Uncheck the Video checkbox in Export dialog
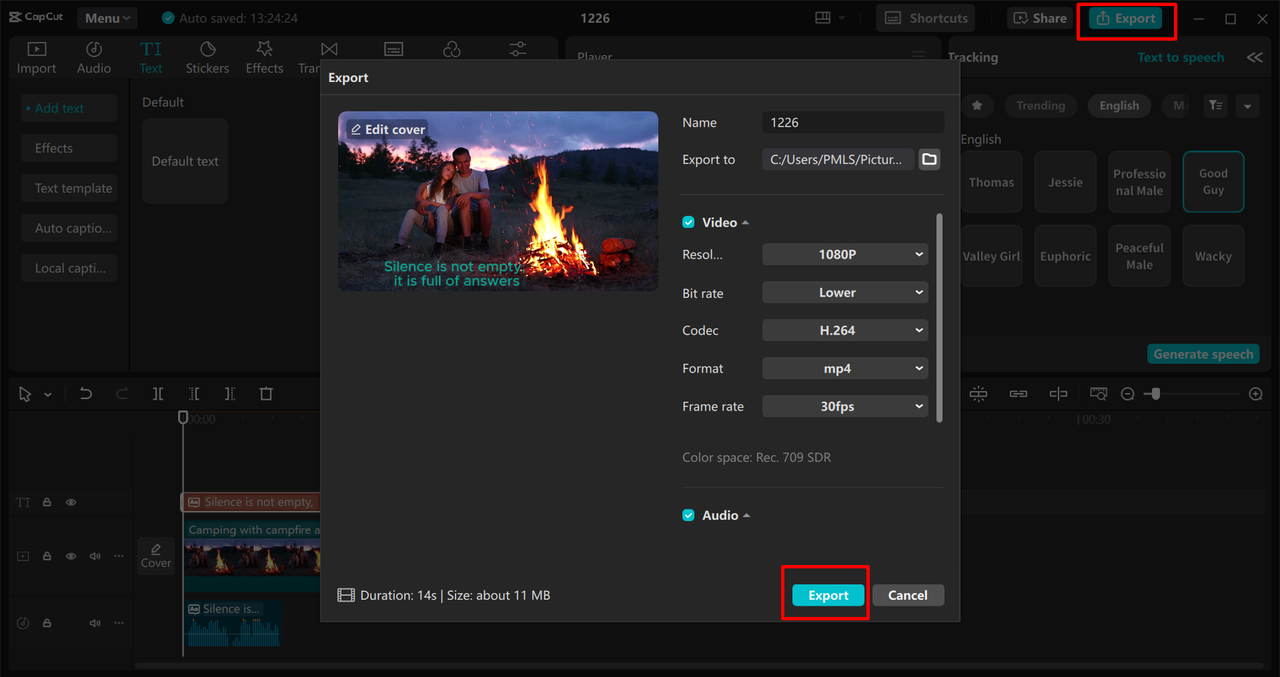Viewport: 1280px width, 677px height. (688, 222)
